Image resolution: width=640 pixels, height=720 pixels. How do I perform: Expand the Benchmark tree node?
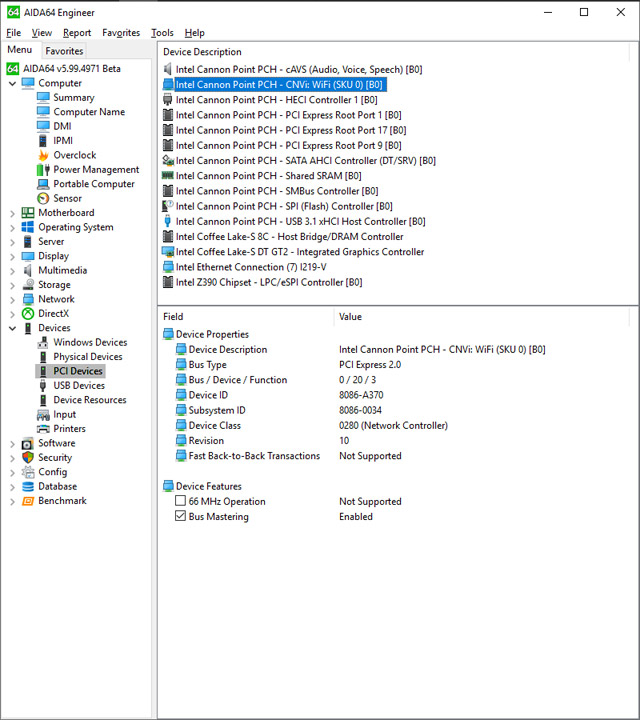pos(12,501)
